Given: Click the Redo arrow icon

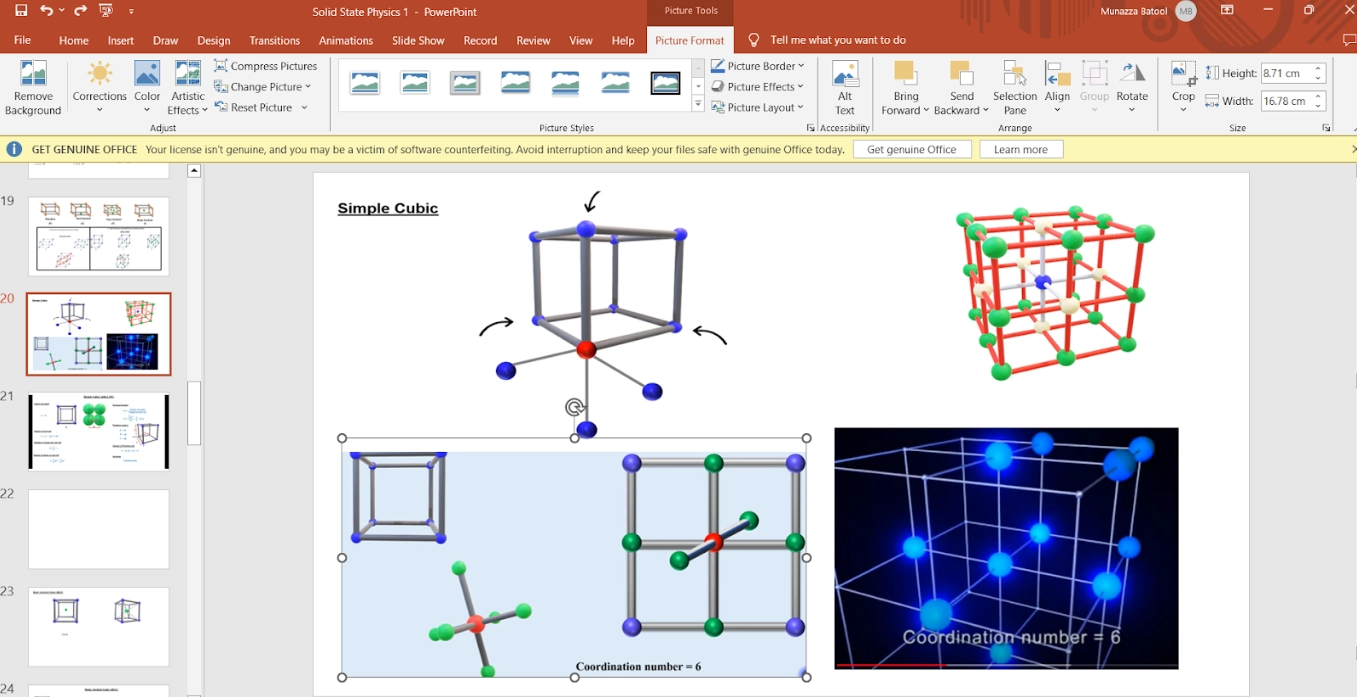Looking at the screenshot, I should click(x=80, y=11).
